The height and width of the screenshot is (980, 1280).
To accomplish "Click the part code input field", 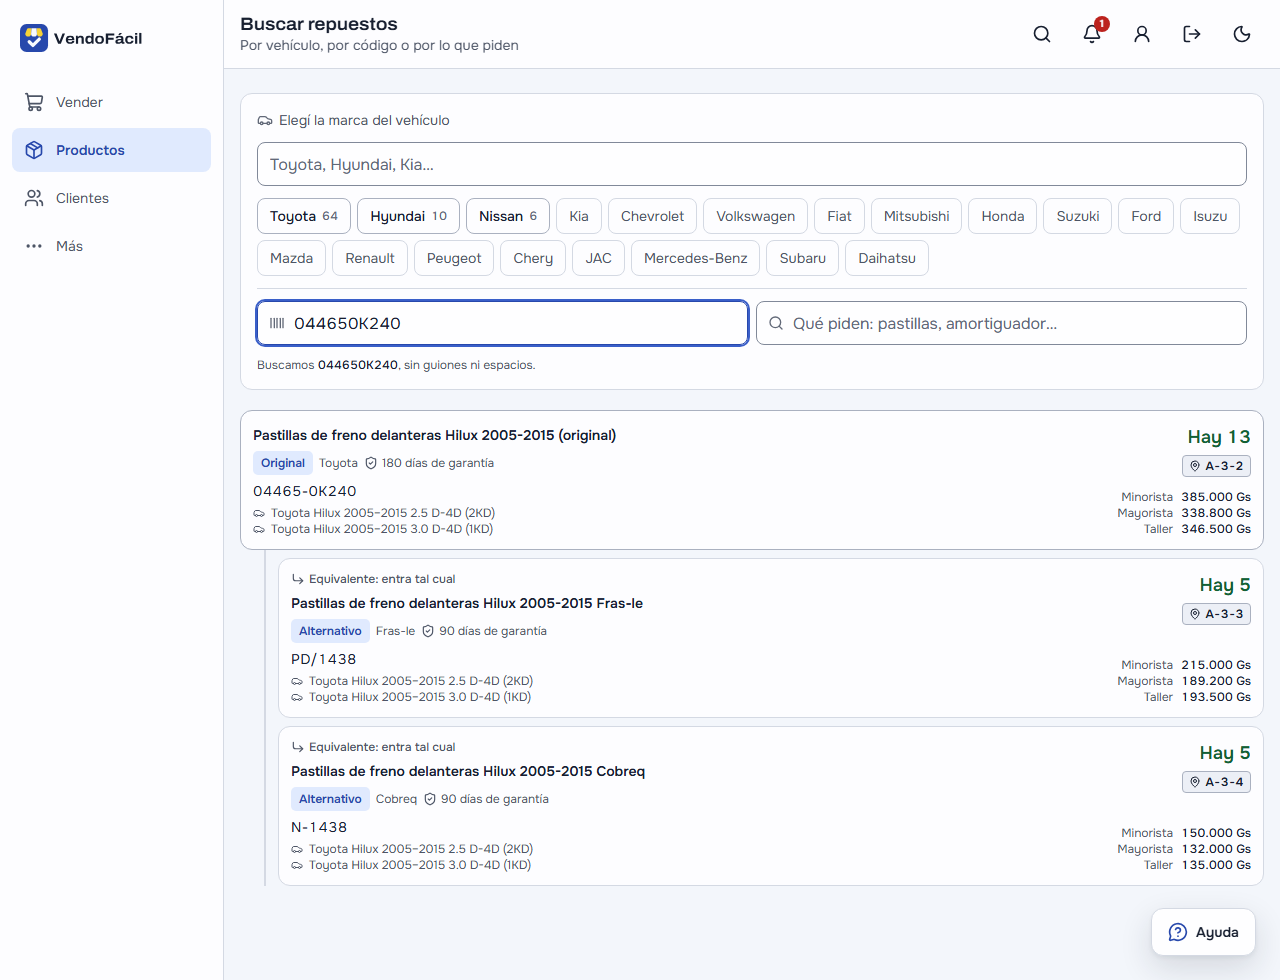I will coord(502,323).
